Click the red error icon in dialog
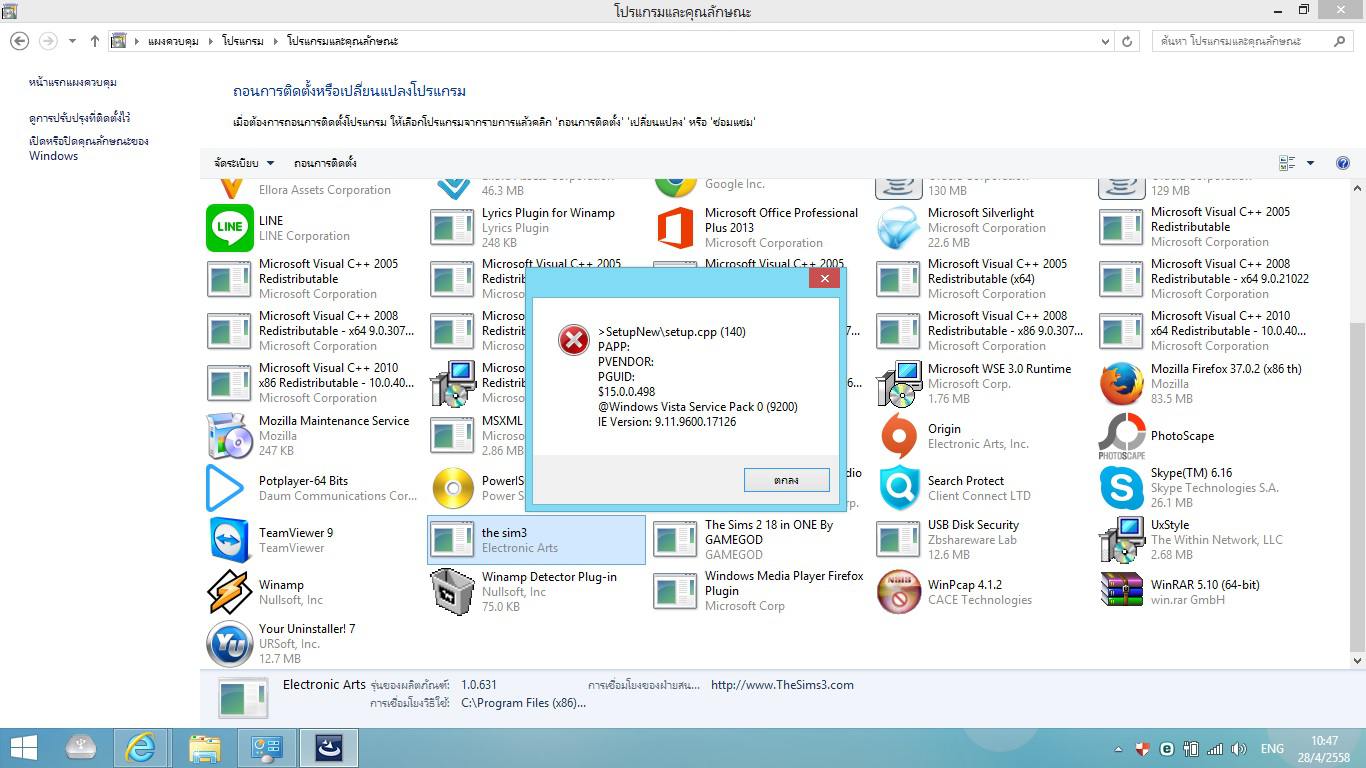This screenshot has height=768, width=1366. coord(574,341)
